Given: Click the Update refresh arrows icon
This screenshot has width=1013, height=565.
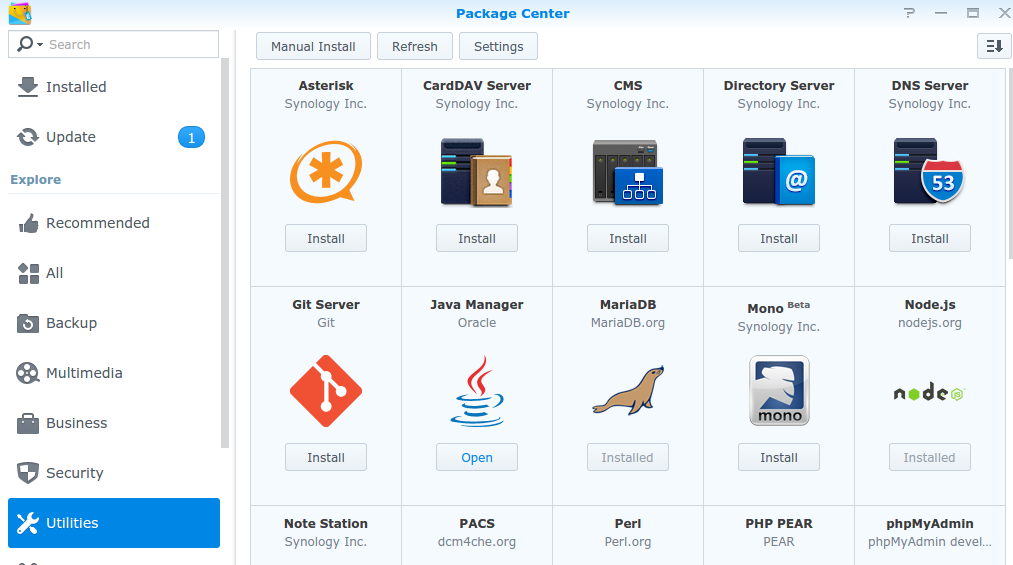Looking at the screenshot, I should [x=28, y=137].
